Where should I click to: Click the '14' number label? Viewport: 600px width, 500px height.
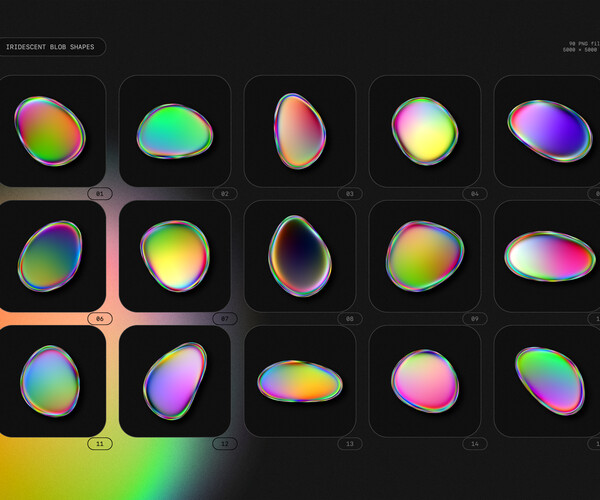point(475,444)
